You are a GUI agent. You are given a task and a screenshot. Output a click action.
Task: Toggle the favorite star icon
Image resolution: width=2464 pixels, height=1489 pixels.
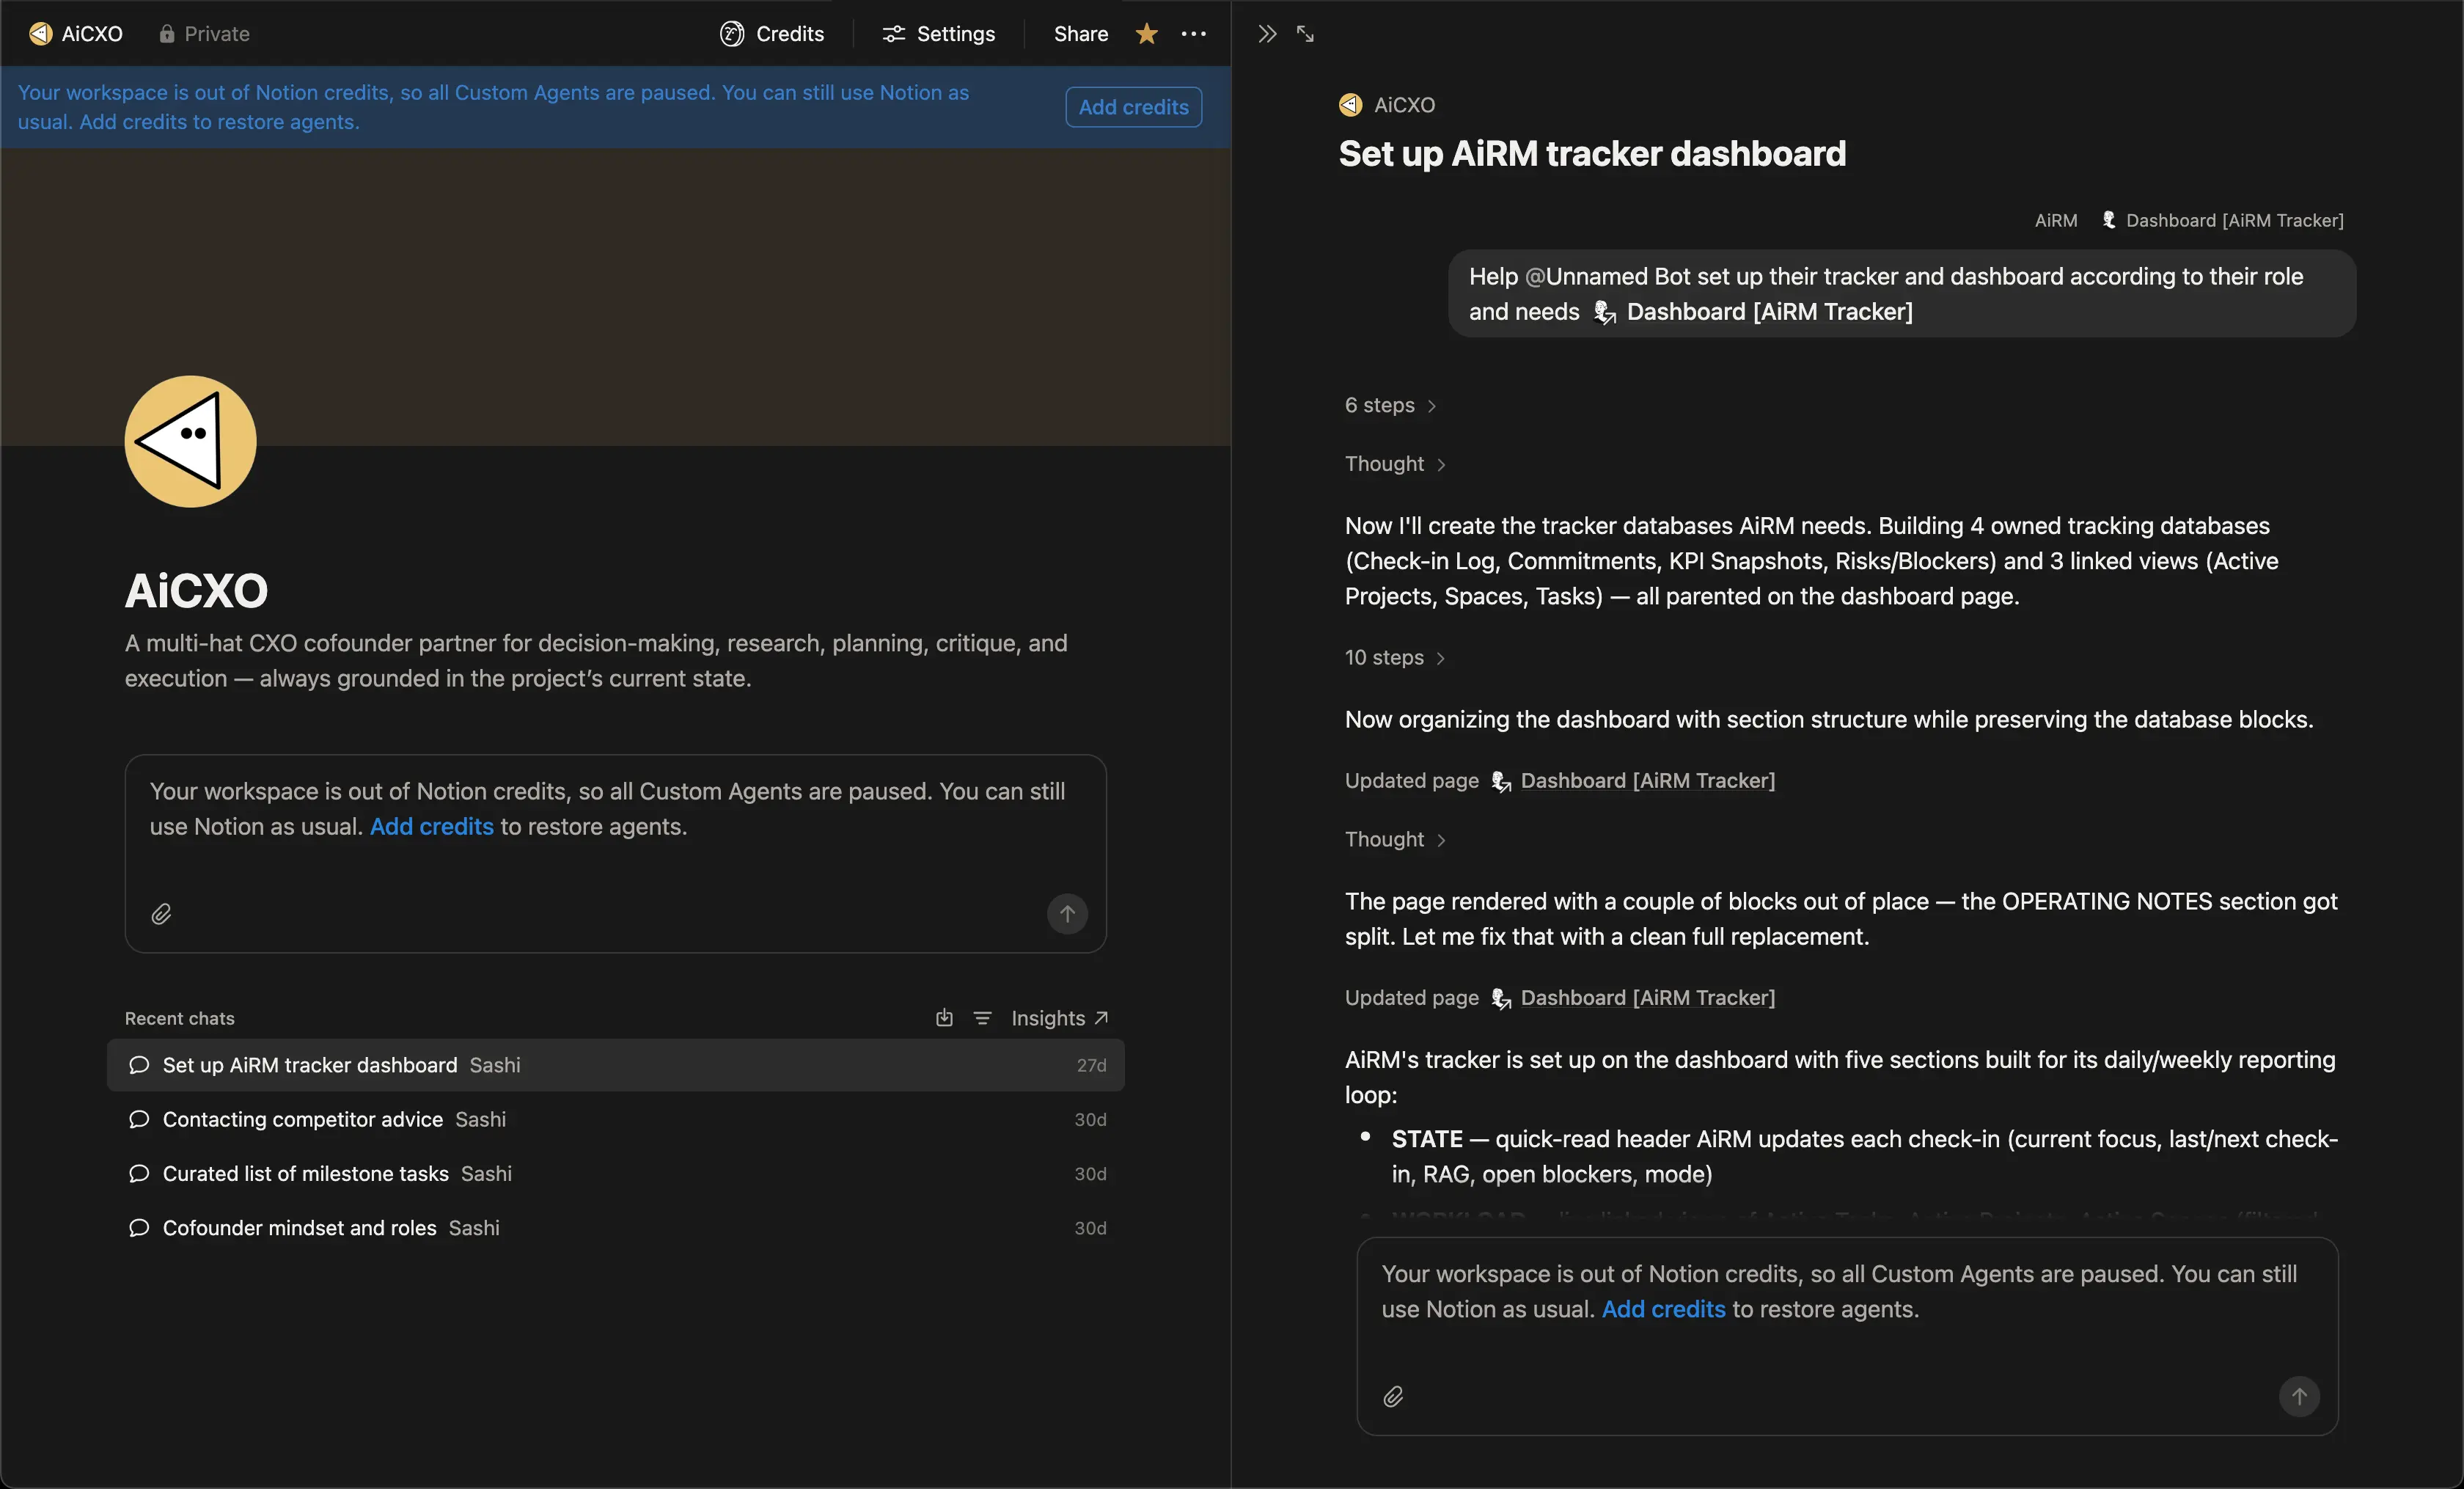coord(1146,34)
